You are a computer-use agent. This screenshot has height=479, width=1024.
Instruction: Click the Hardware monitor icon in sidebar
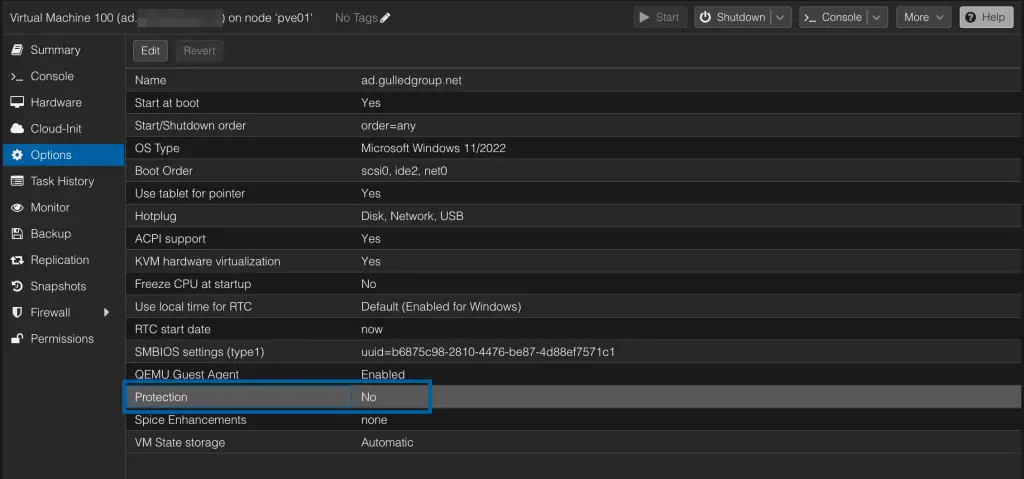click(x=17, y=103)
